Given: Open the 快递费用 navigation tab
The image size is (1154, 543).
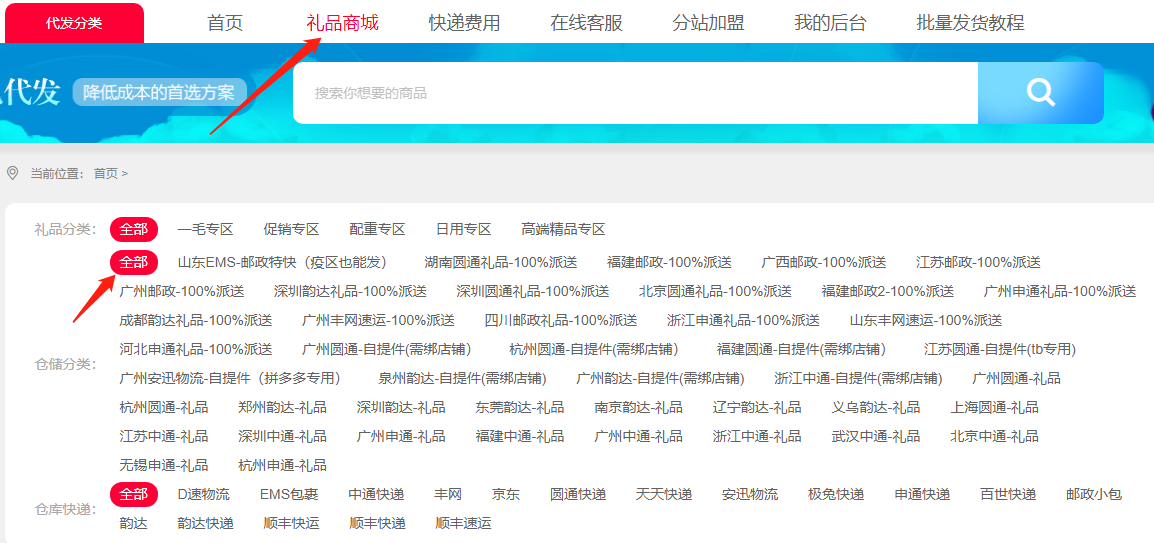Looking at the screenshot, I should (x=464, y=23).
